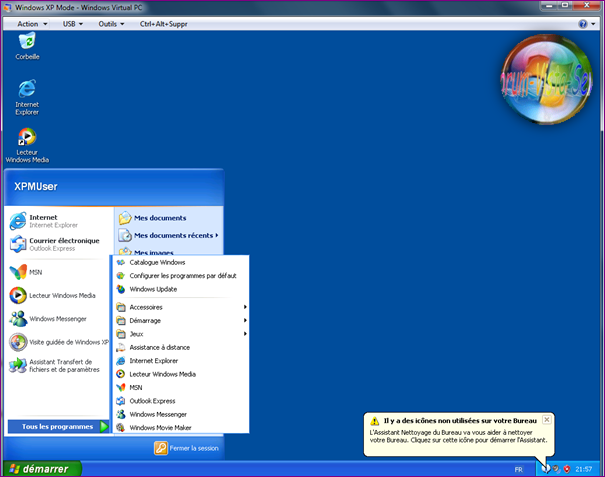Expand the Accessoires submenu
The height and width of the screenshot is (477, 605).
click(x=181, y=307)
